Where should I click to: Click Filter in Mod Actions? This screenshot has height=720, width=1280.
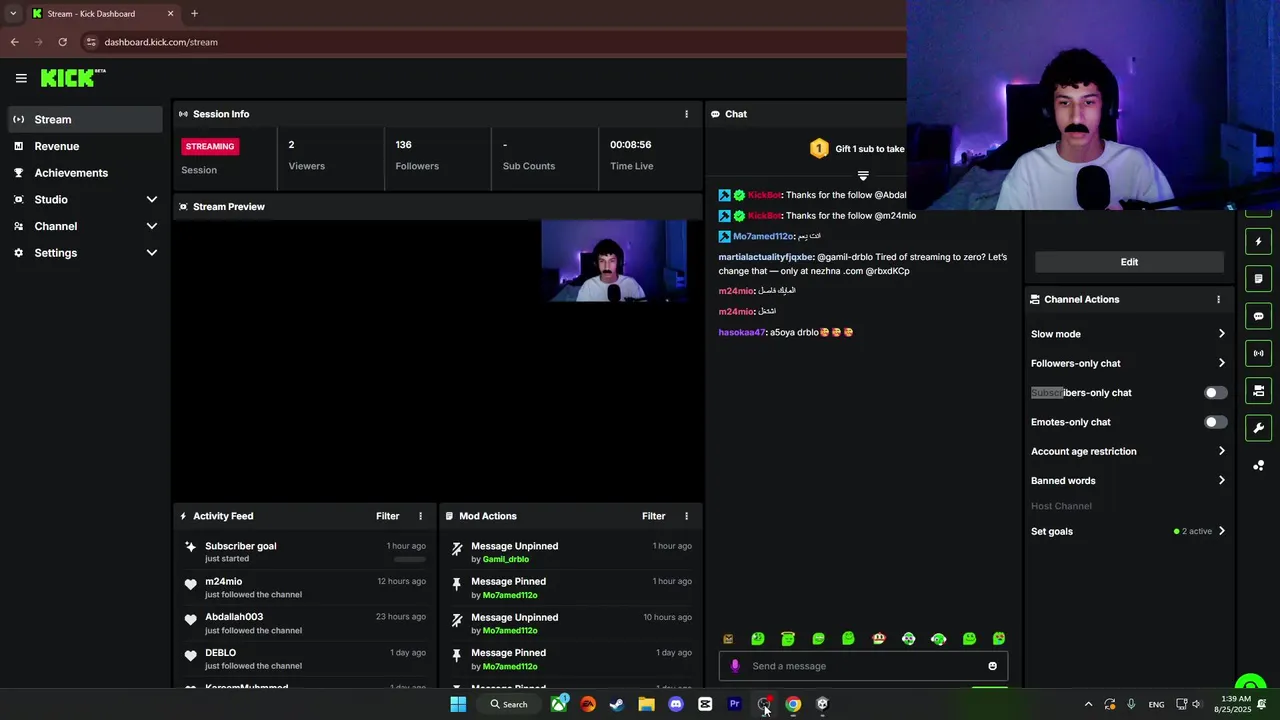653,516
